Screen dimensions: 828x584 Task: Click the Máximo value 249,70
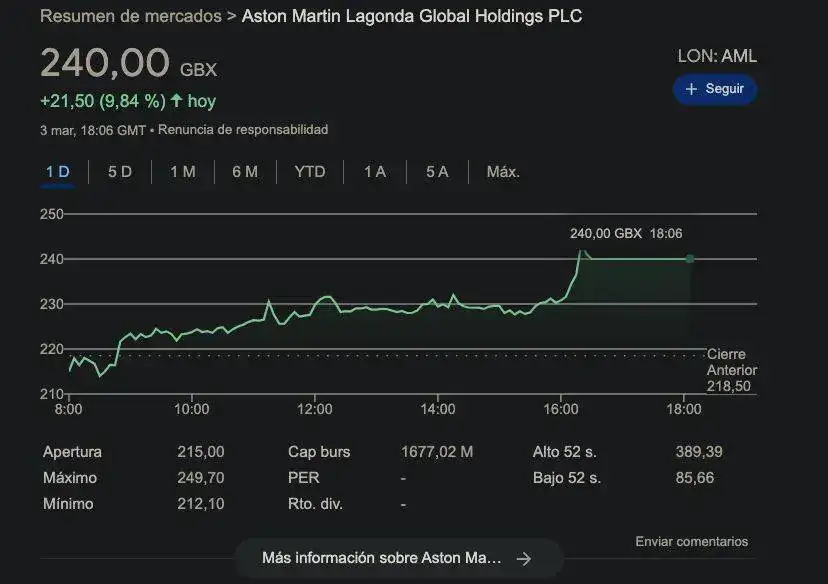201,478
